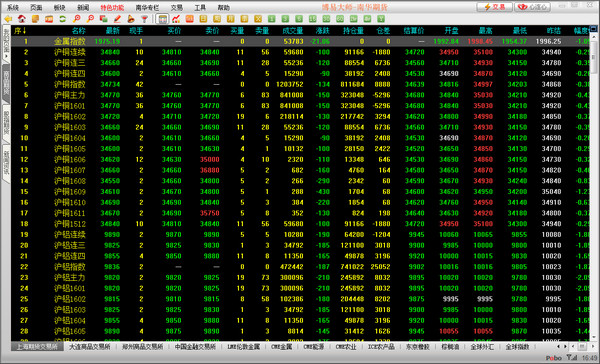Toggle the 日 daily period button
The width and height of the screenshot is (600, 364).
[203, 19]
